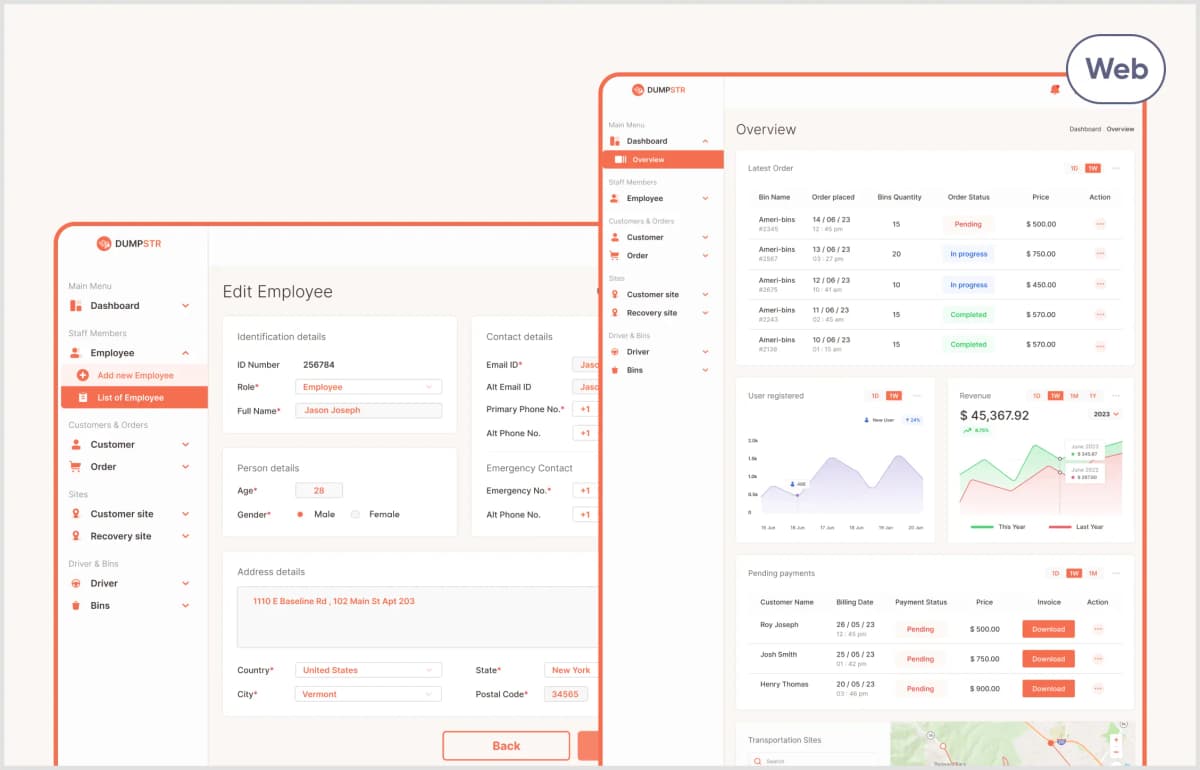Click the Bins trash icon in left sidebar

coord(75,606)
